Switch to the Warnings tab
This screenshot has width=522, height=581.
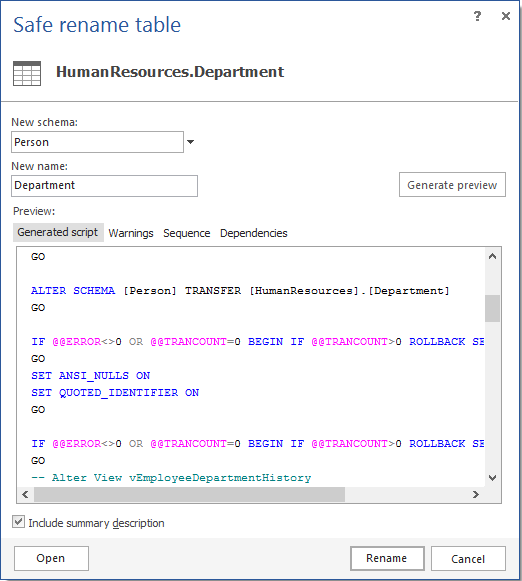[x=131, y=233]
